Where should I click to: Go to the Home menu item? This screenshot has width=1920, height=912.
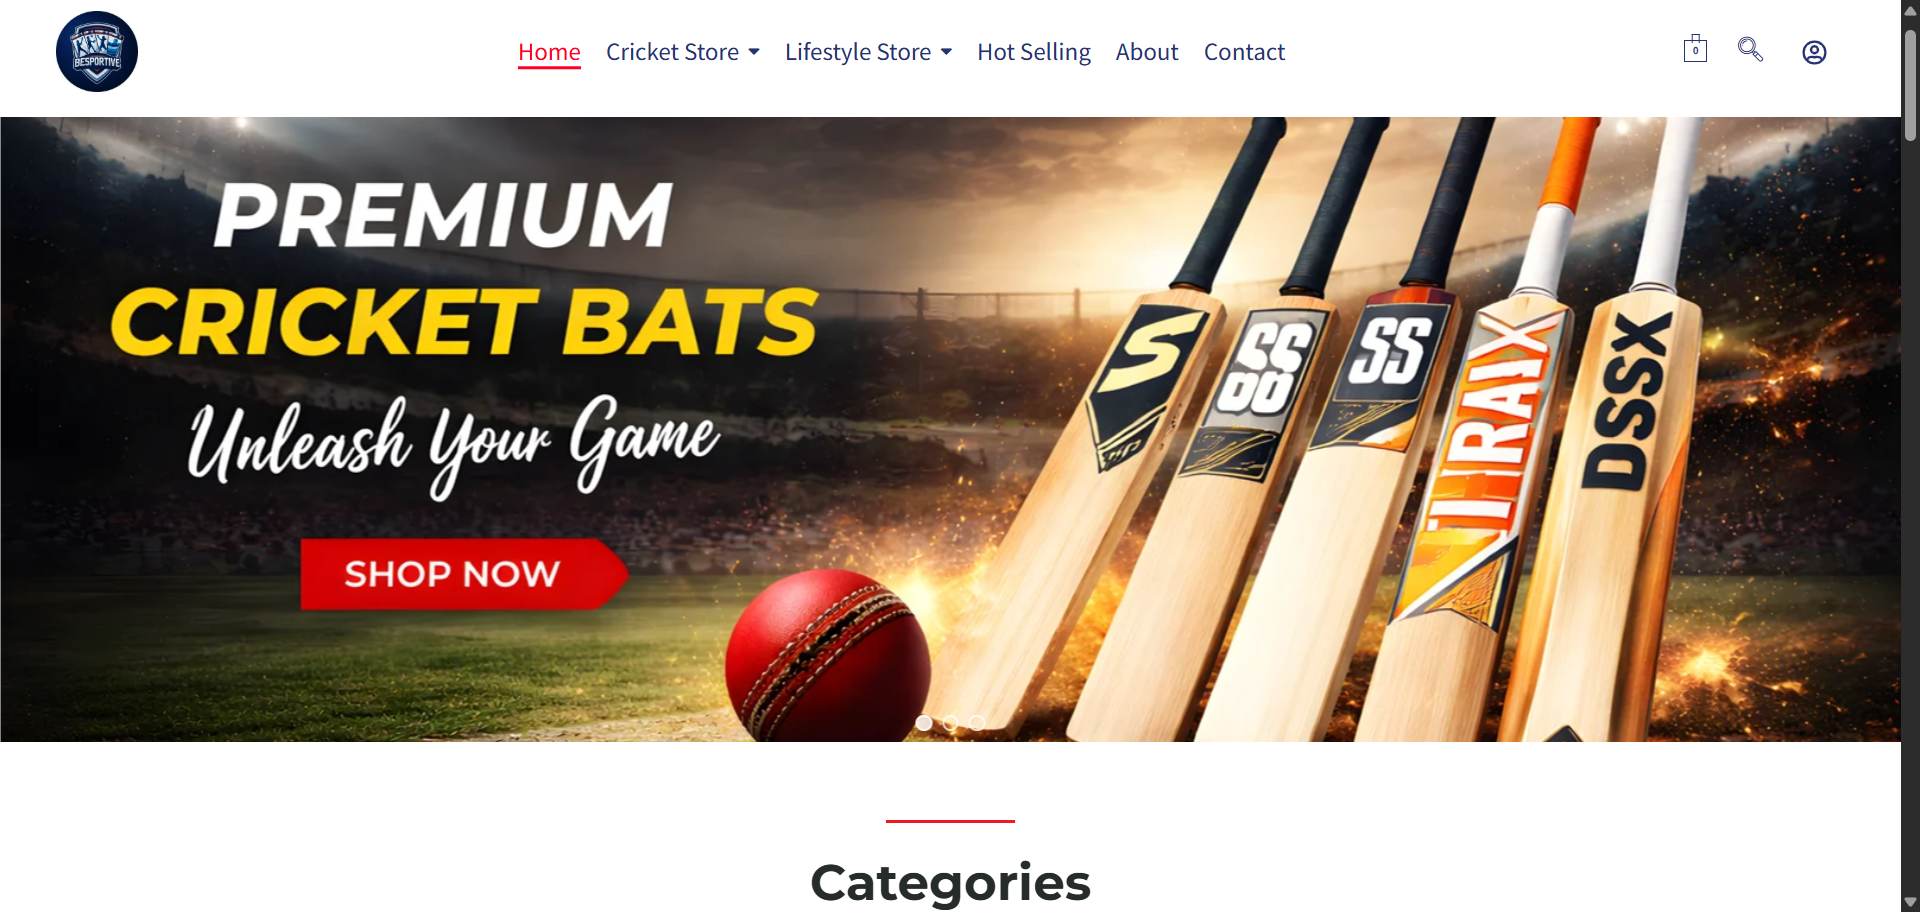click(x=549, y=52)
